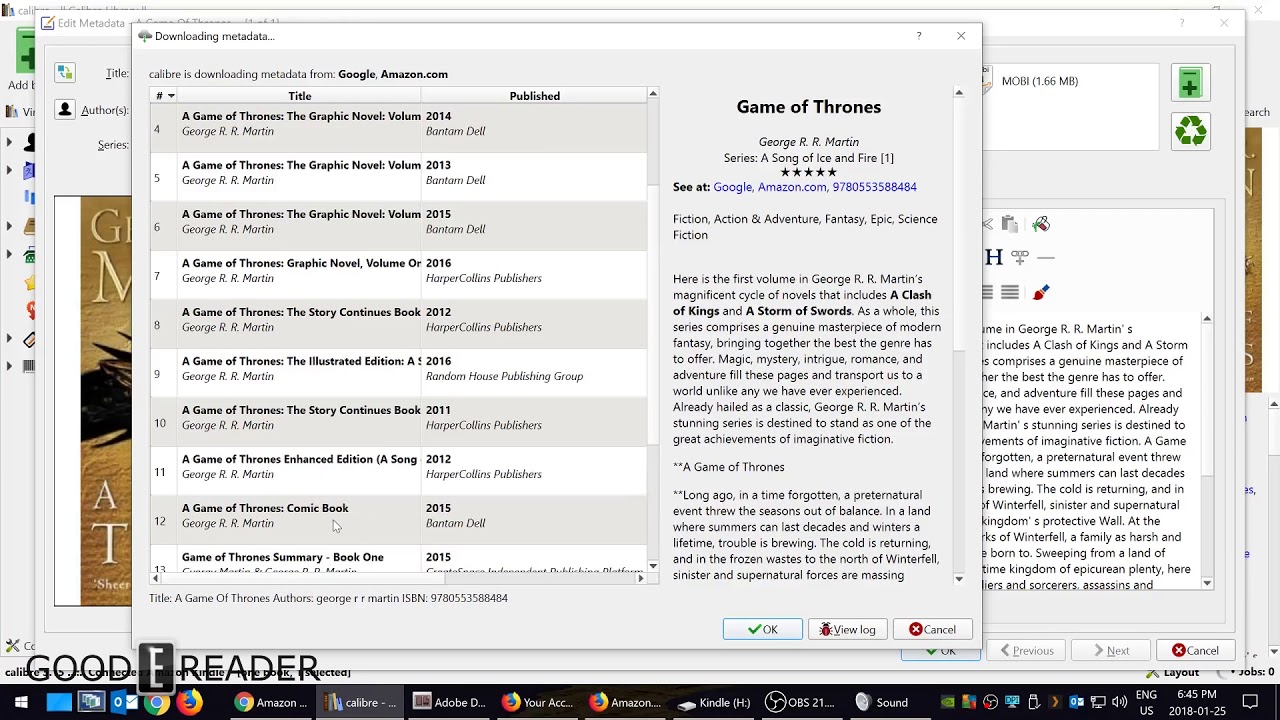Click the Chrome icon pinned on taskbar
Viewport: 1280px width, 720px height.
point(157,702)
